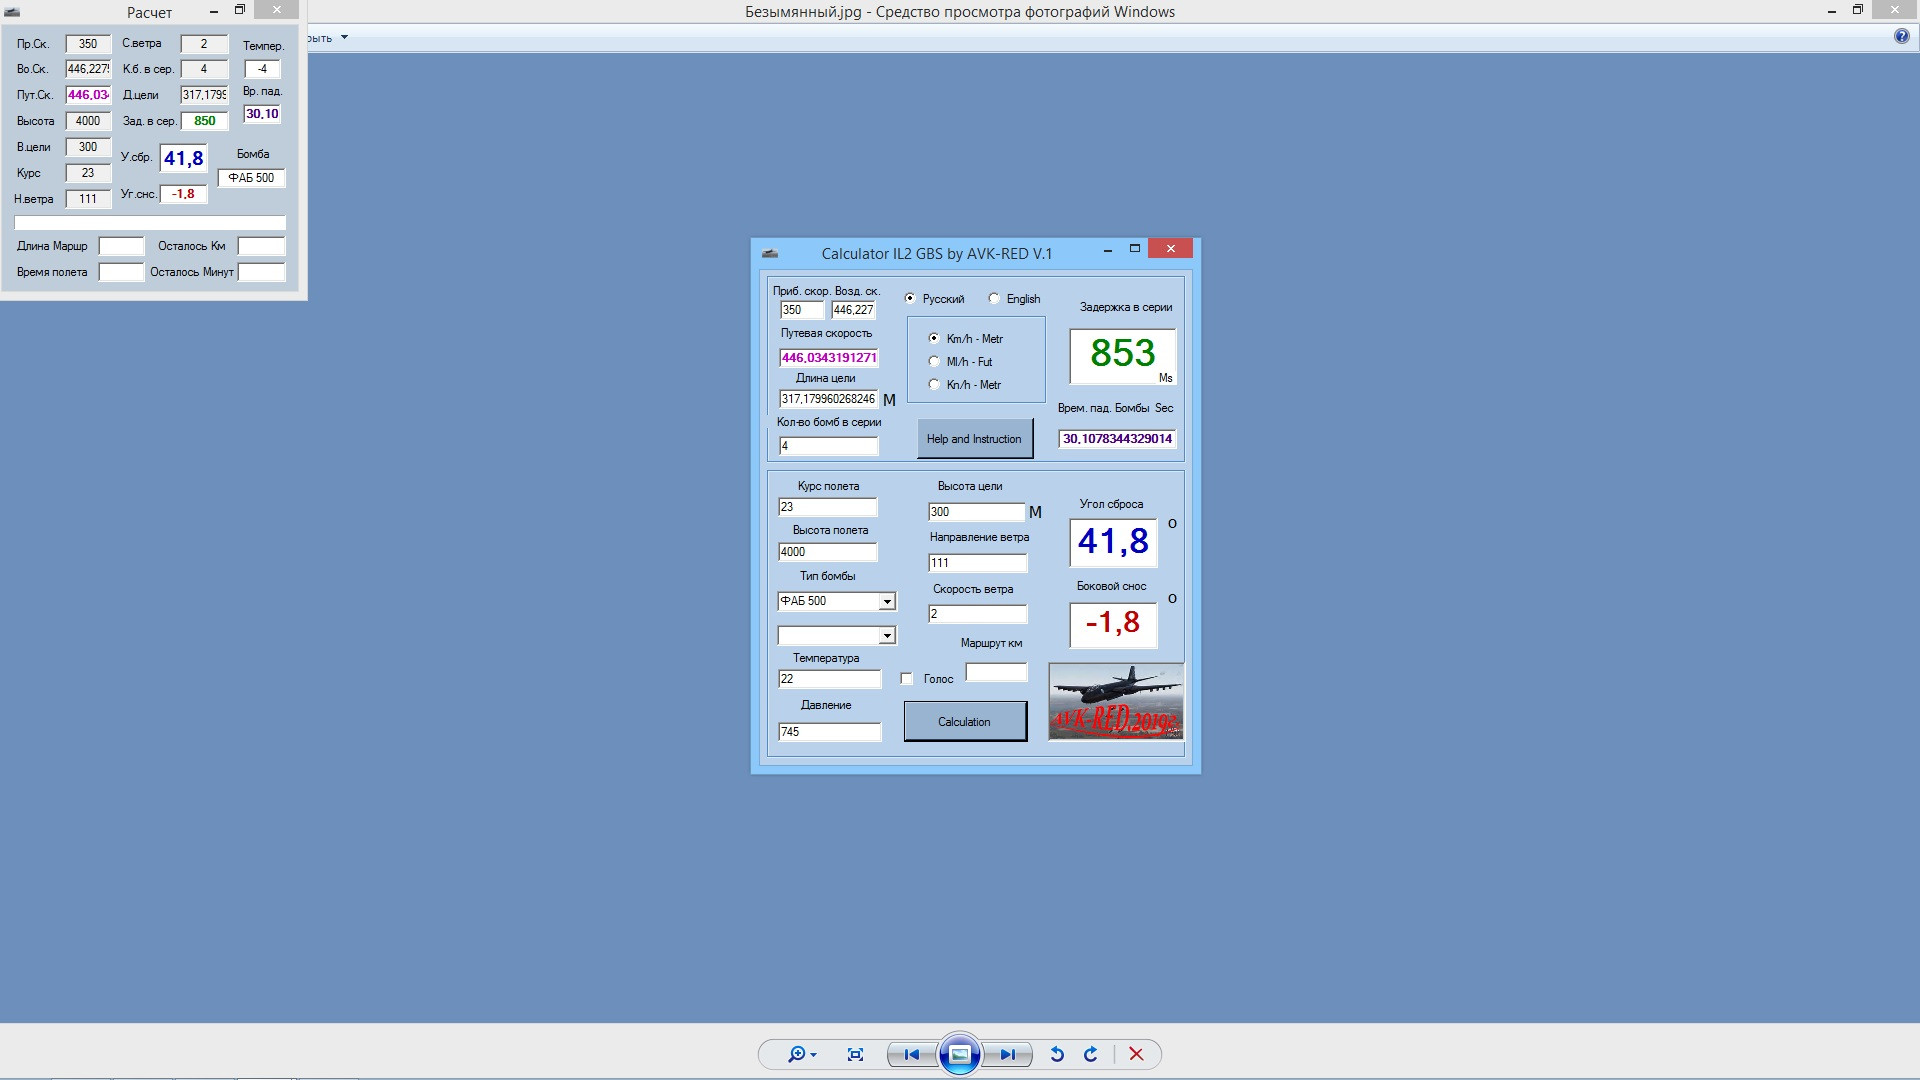Click the AVK-RED airplane picture
Viewport: 1920px width, 1080px height.
[x=1116, y=701]
